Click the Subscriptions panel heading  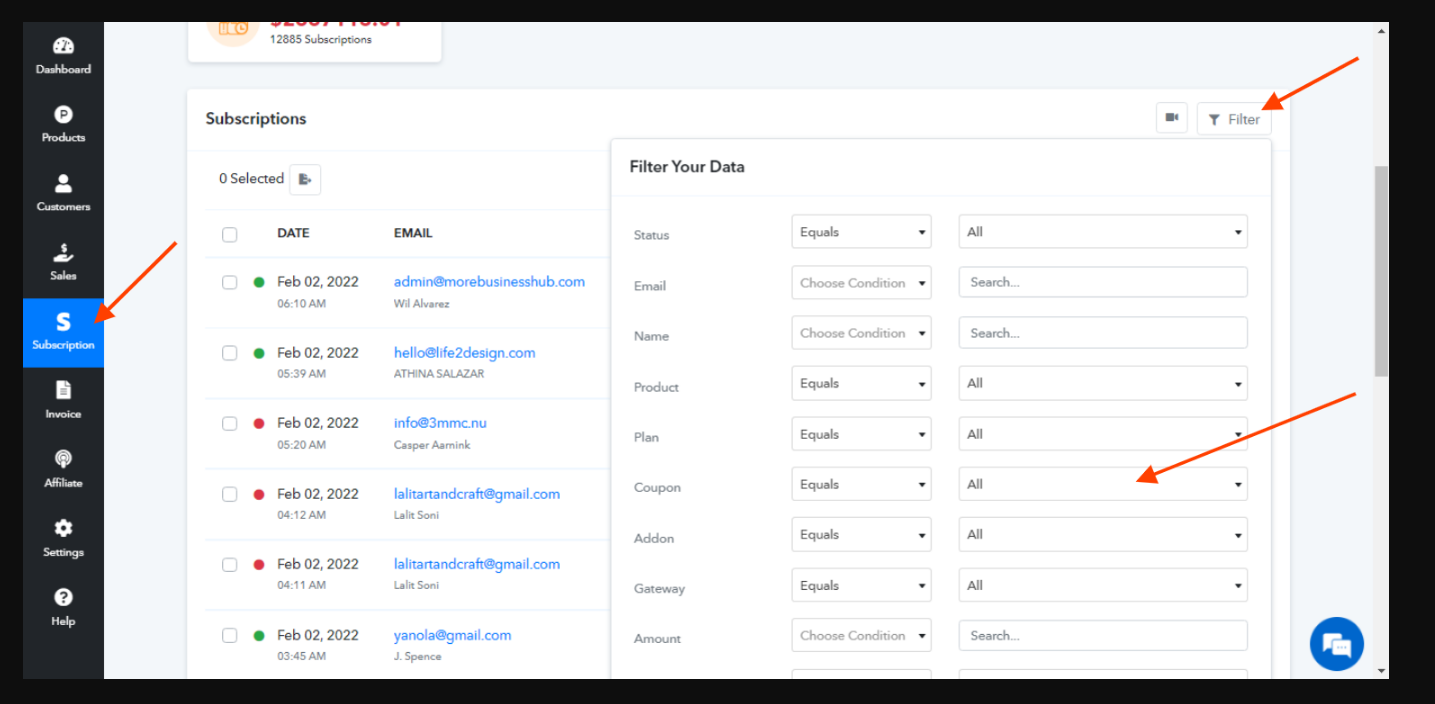click(256, 118)
